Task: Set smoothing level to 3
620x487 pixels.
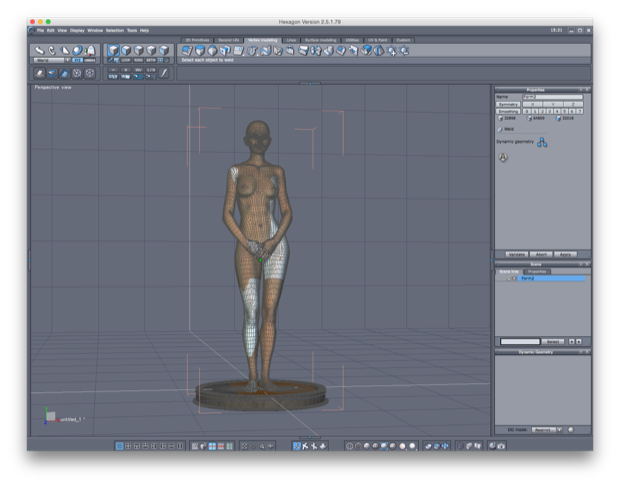Action: pos(550,111)
